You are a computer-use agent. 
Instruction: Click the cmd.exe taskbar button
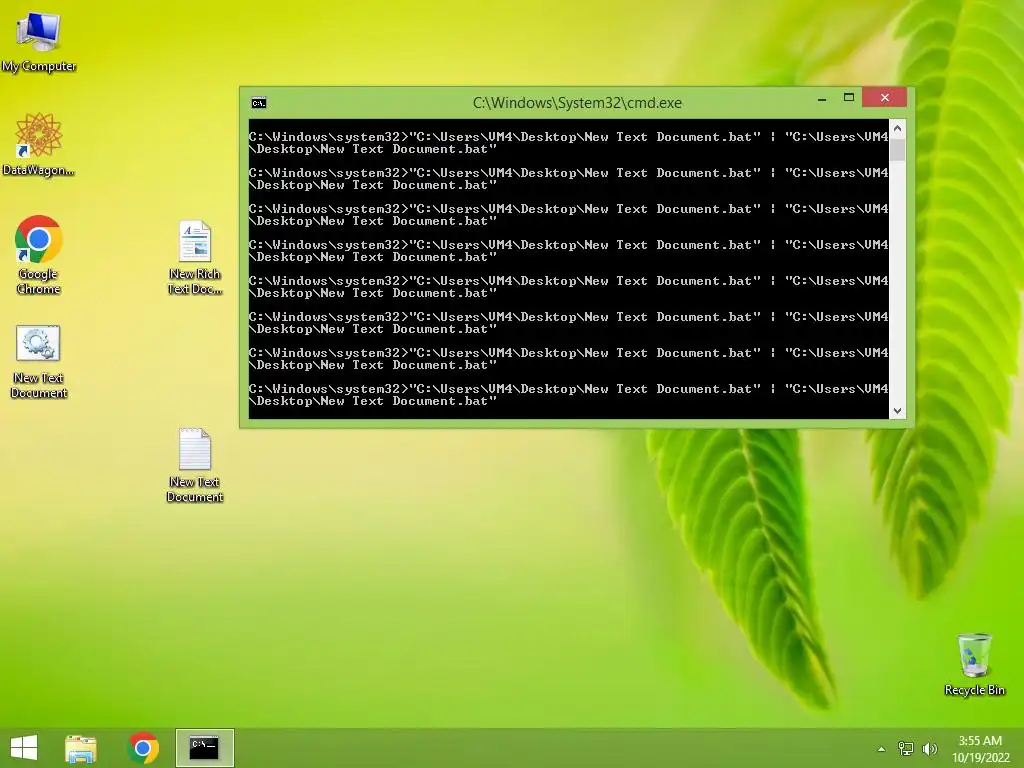click(204, 748)
